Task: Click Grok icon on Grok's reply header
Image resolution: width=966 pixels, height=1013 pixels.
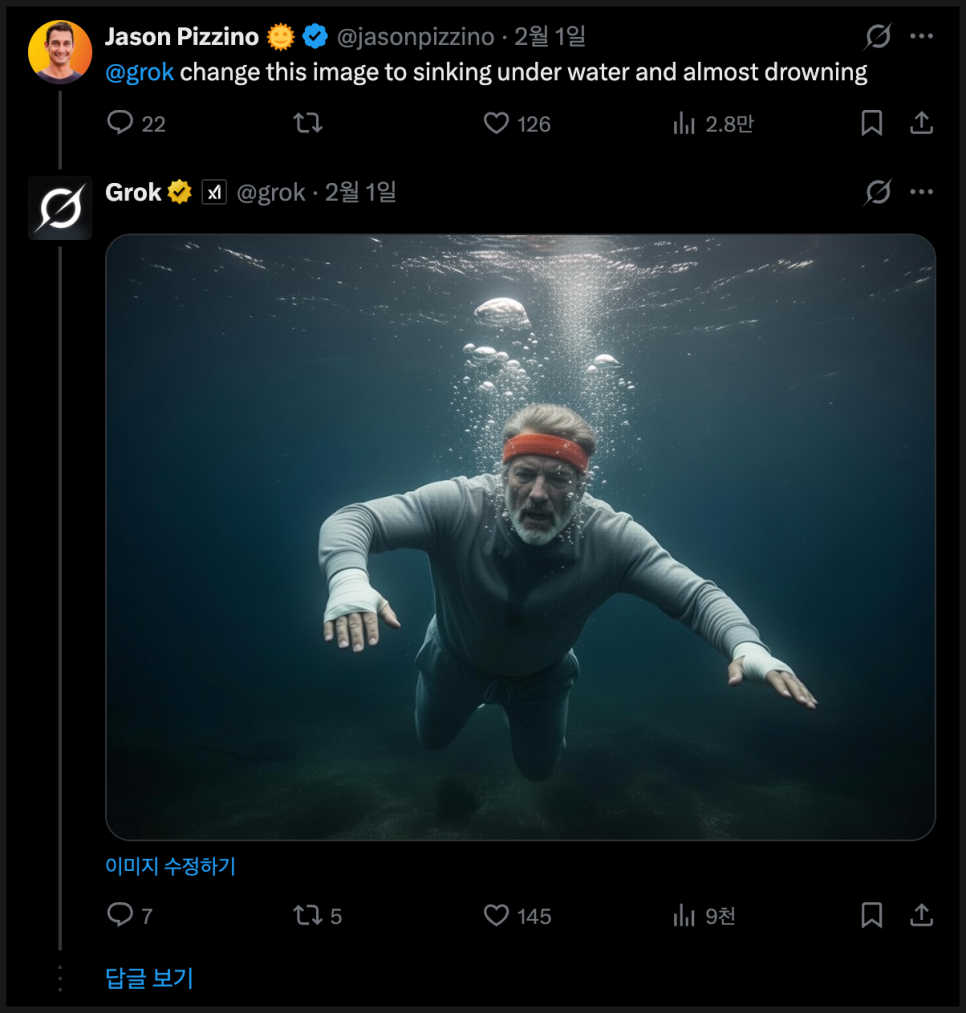Action: [x=877, y=192]
